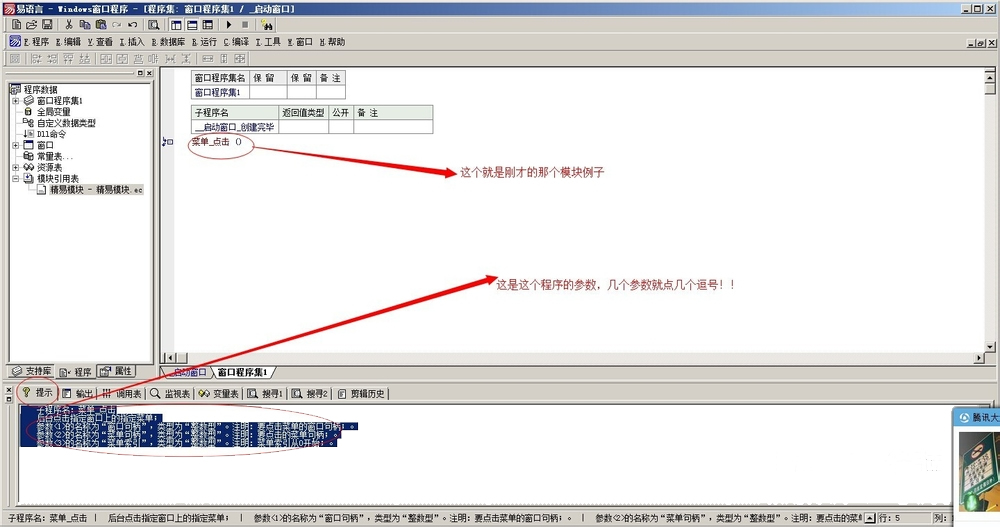Close the bottom output panel
Screen dimensions: 1000x527
[x=9, y=390]
